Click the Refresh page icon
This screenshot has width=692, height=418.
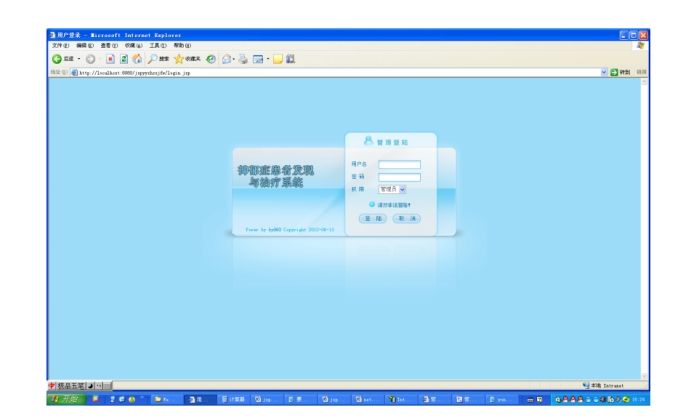pos(124,59)
